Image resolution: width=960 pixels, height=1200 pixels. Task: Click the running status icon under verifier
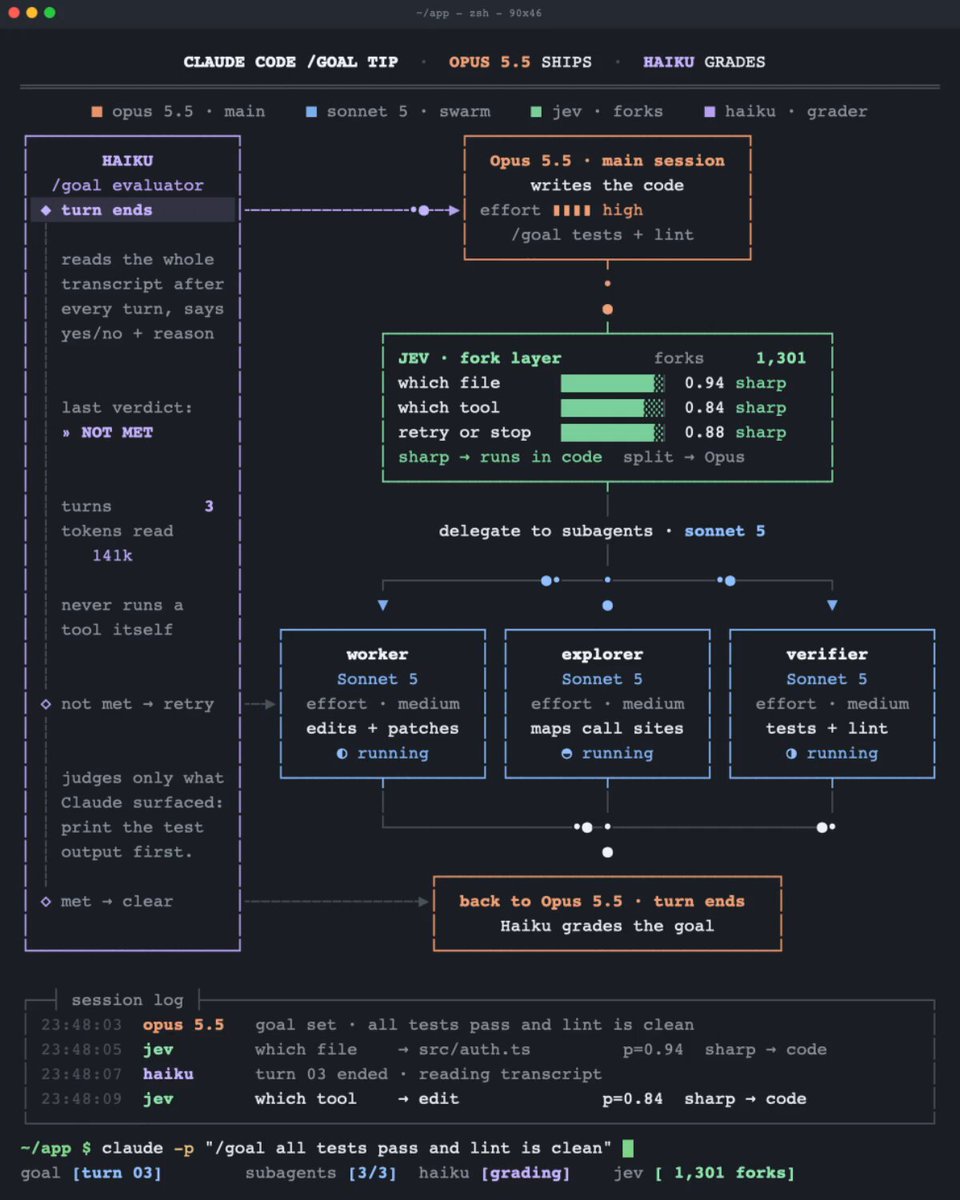[792, 753]
